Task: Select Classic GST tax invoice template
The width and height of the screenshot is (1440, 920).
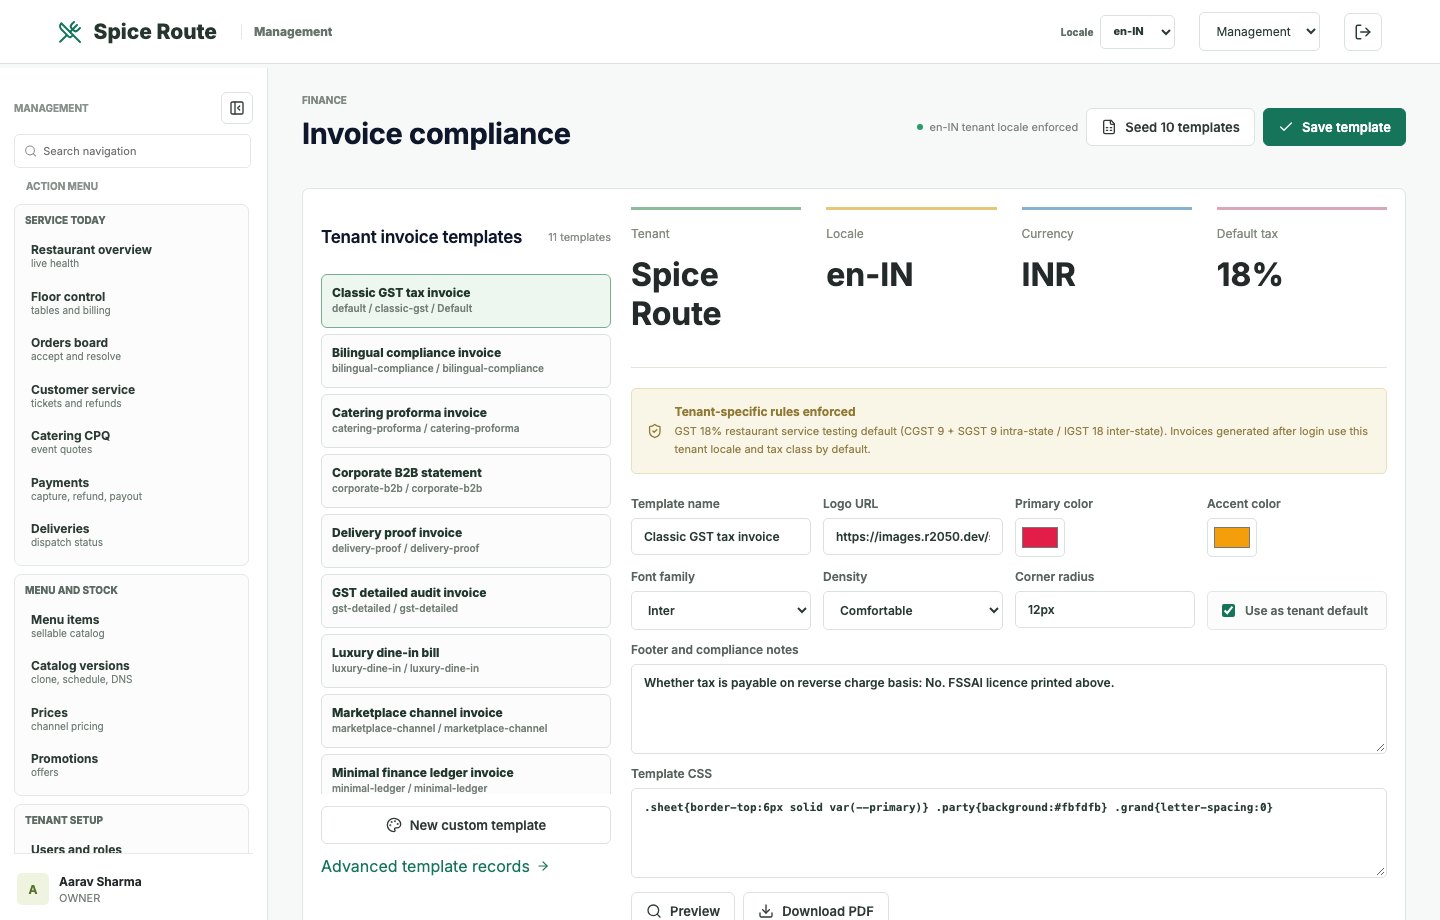Action: [466, 301]
